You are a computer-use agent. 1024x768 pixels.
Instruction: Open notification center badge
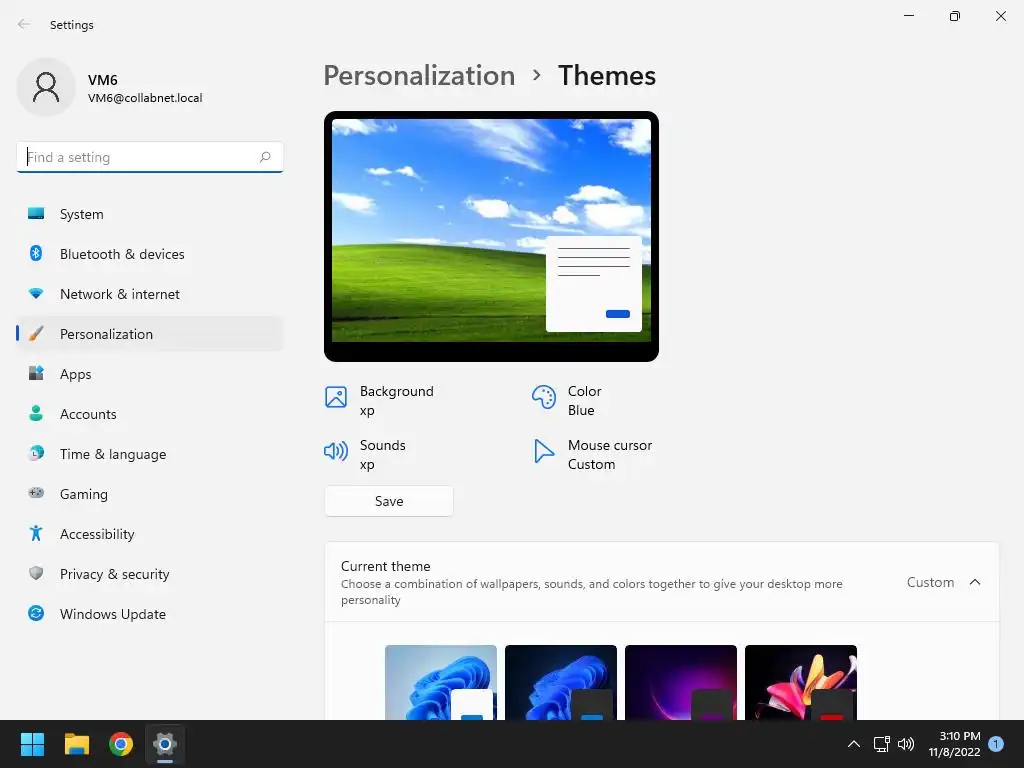click(996, 744)
